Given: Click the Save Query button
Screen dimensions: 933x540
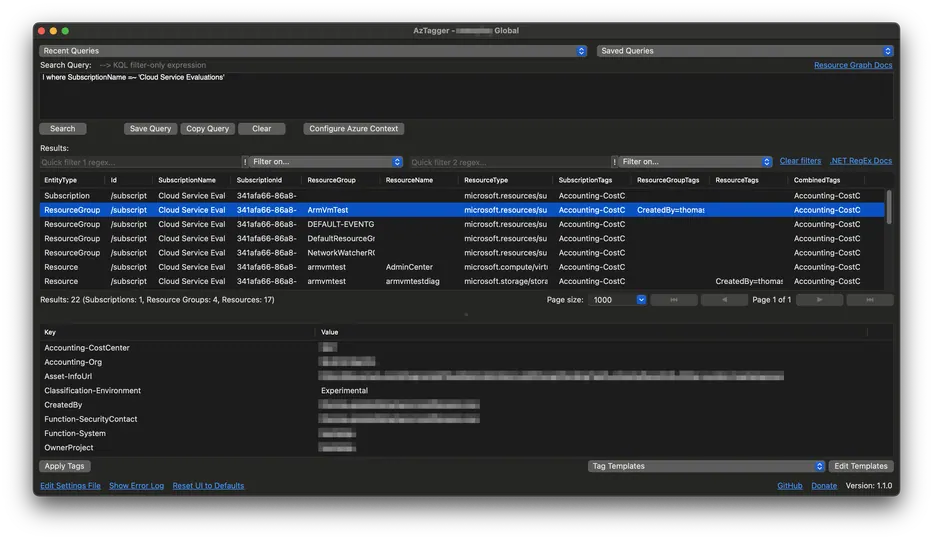Looking at the screenshot, I should coord(150,128).
